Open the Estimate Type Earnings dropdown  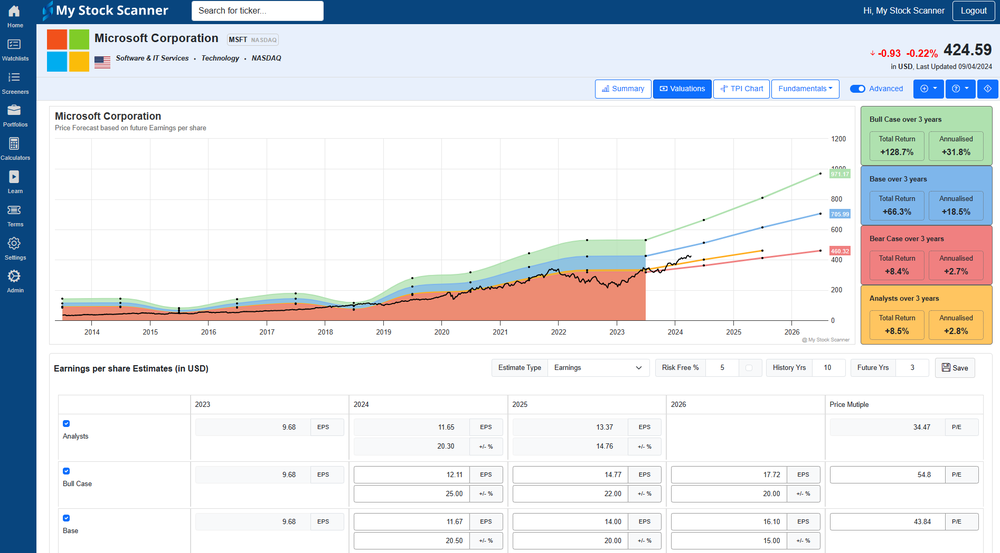(x=598, y=368)
